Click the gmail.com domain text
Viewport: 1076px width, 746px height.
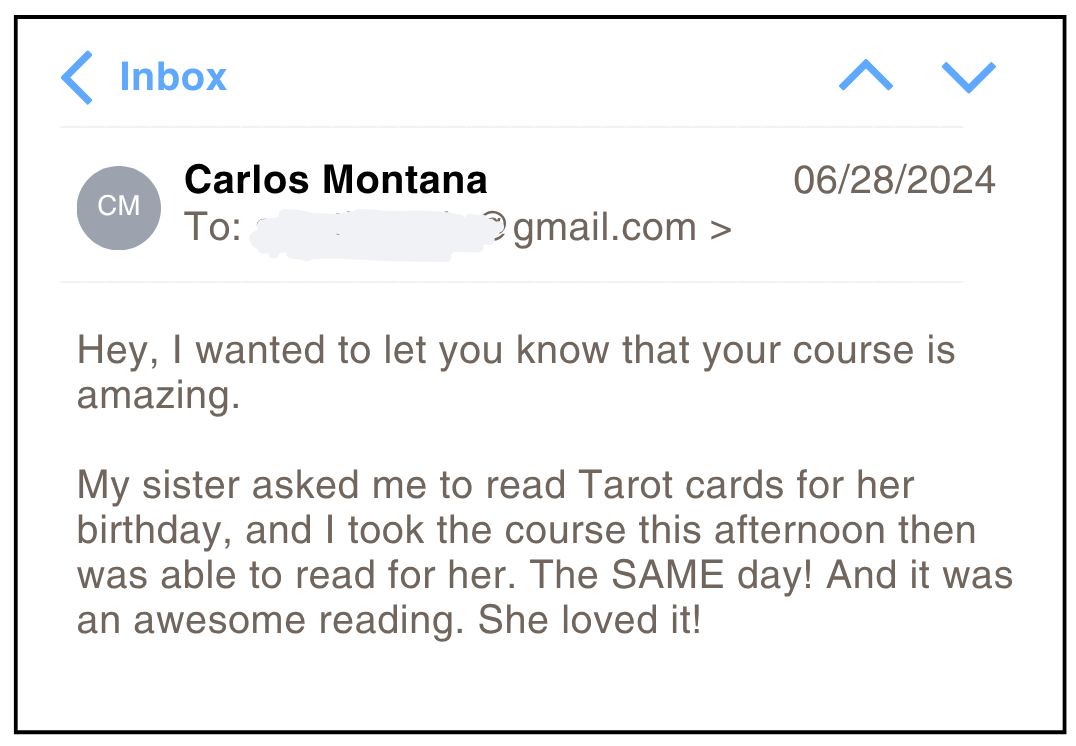pyautogui.click(x=604, y=228)
